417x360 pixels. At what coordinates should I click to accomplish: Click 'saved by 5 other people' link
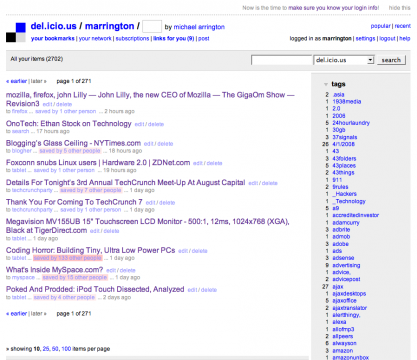70,151
